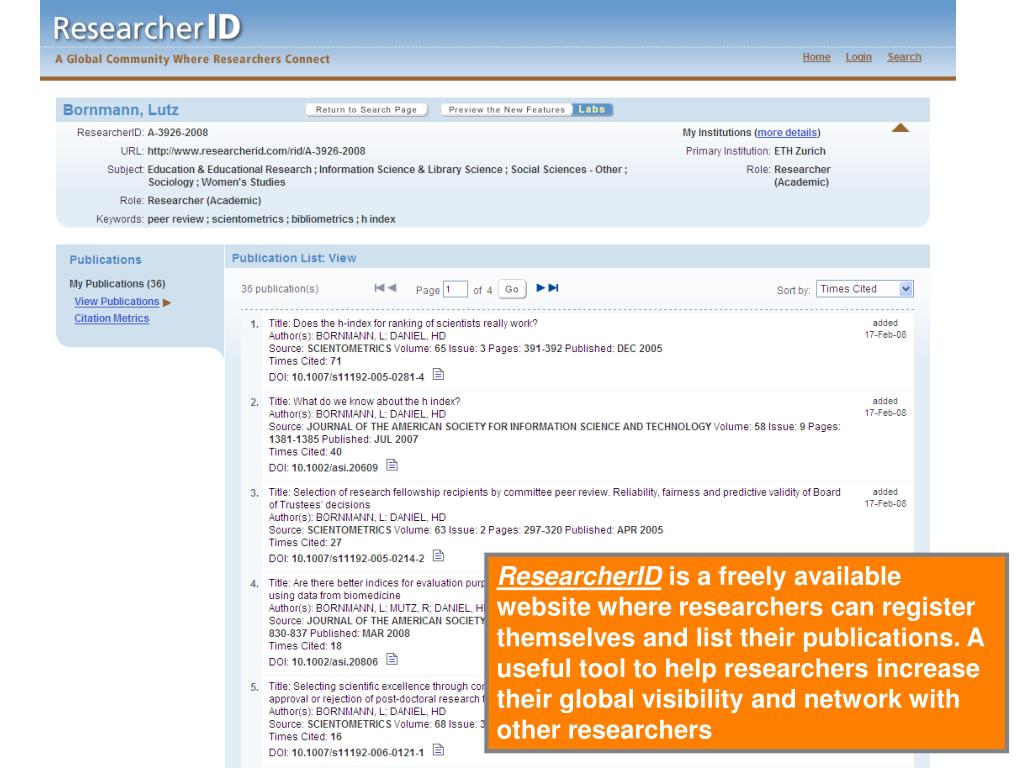Open the Home link
This screenshot has height=768, width=1024.
tap(816, 57)
